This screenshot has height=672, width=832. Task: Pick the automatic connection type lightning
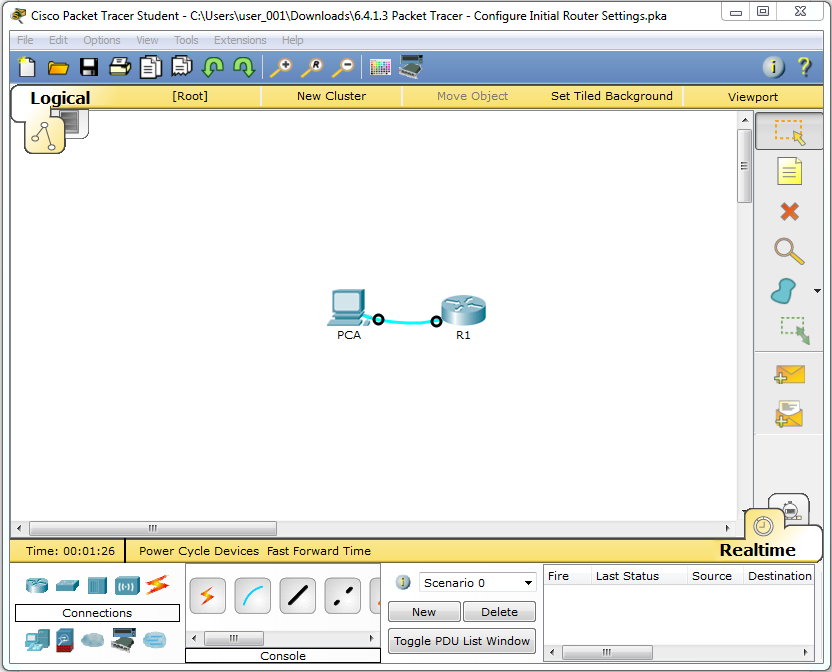(x=207, y=596)
